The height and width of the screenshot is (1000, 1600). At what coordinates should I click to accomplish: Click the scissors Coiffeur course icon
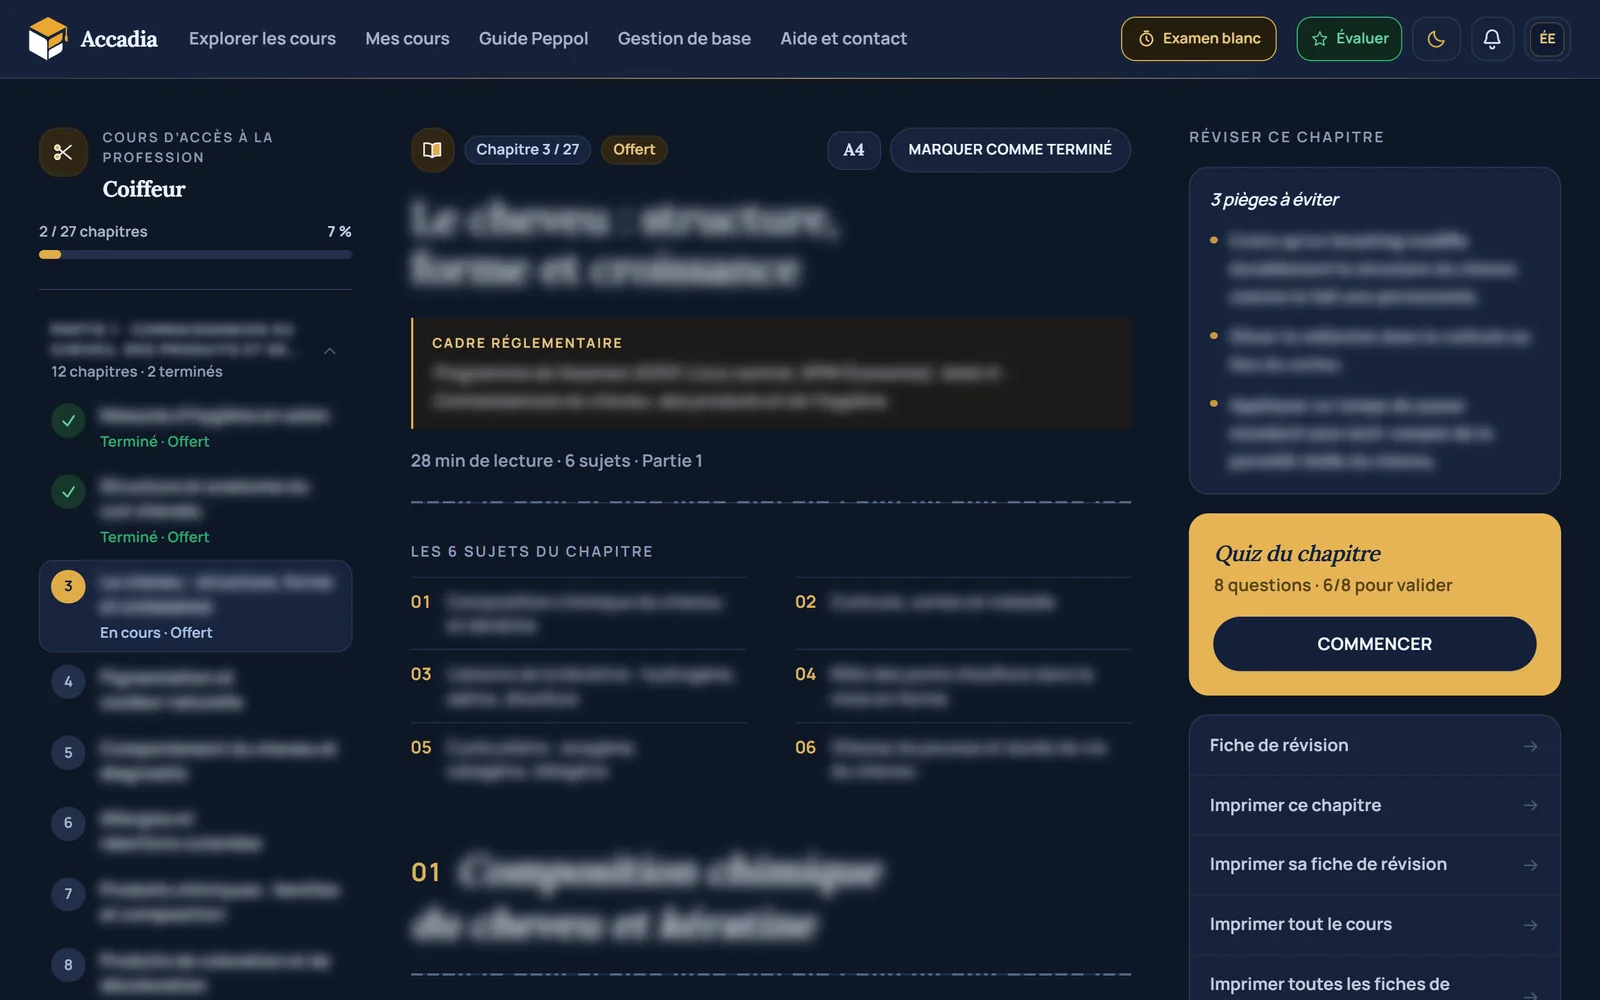pos(63,152)
